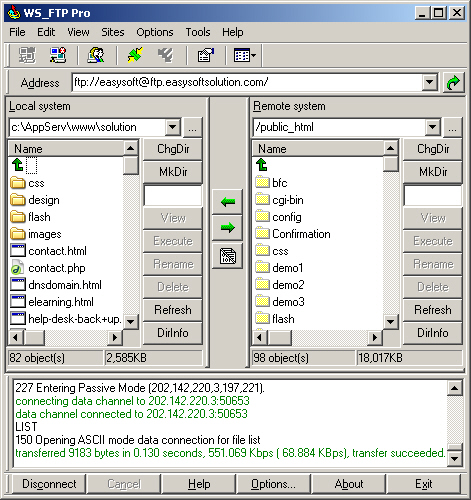471x500 pixels.
Task: Select the local design folder
Action: point(35,200)
